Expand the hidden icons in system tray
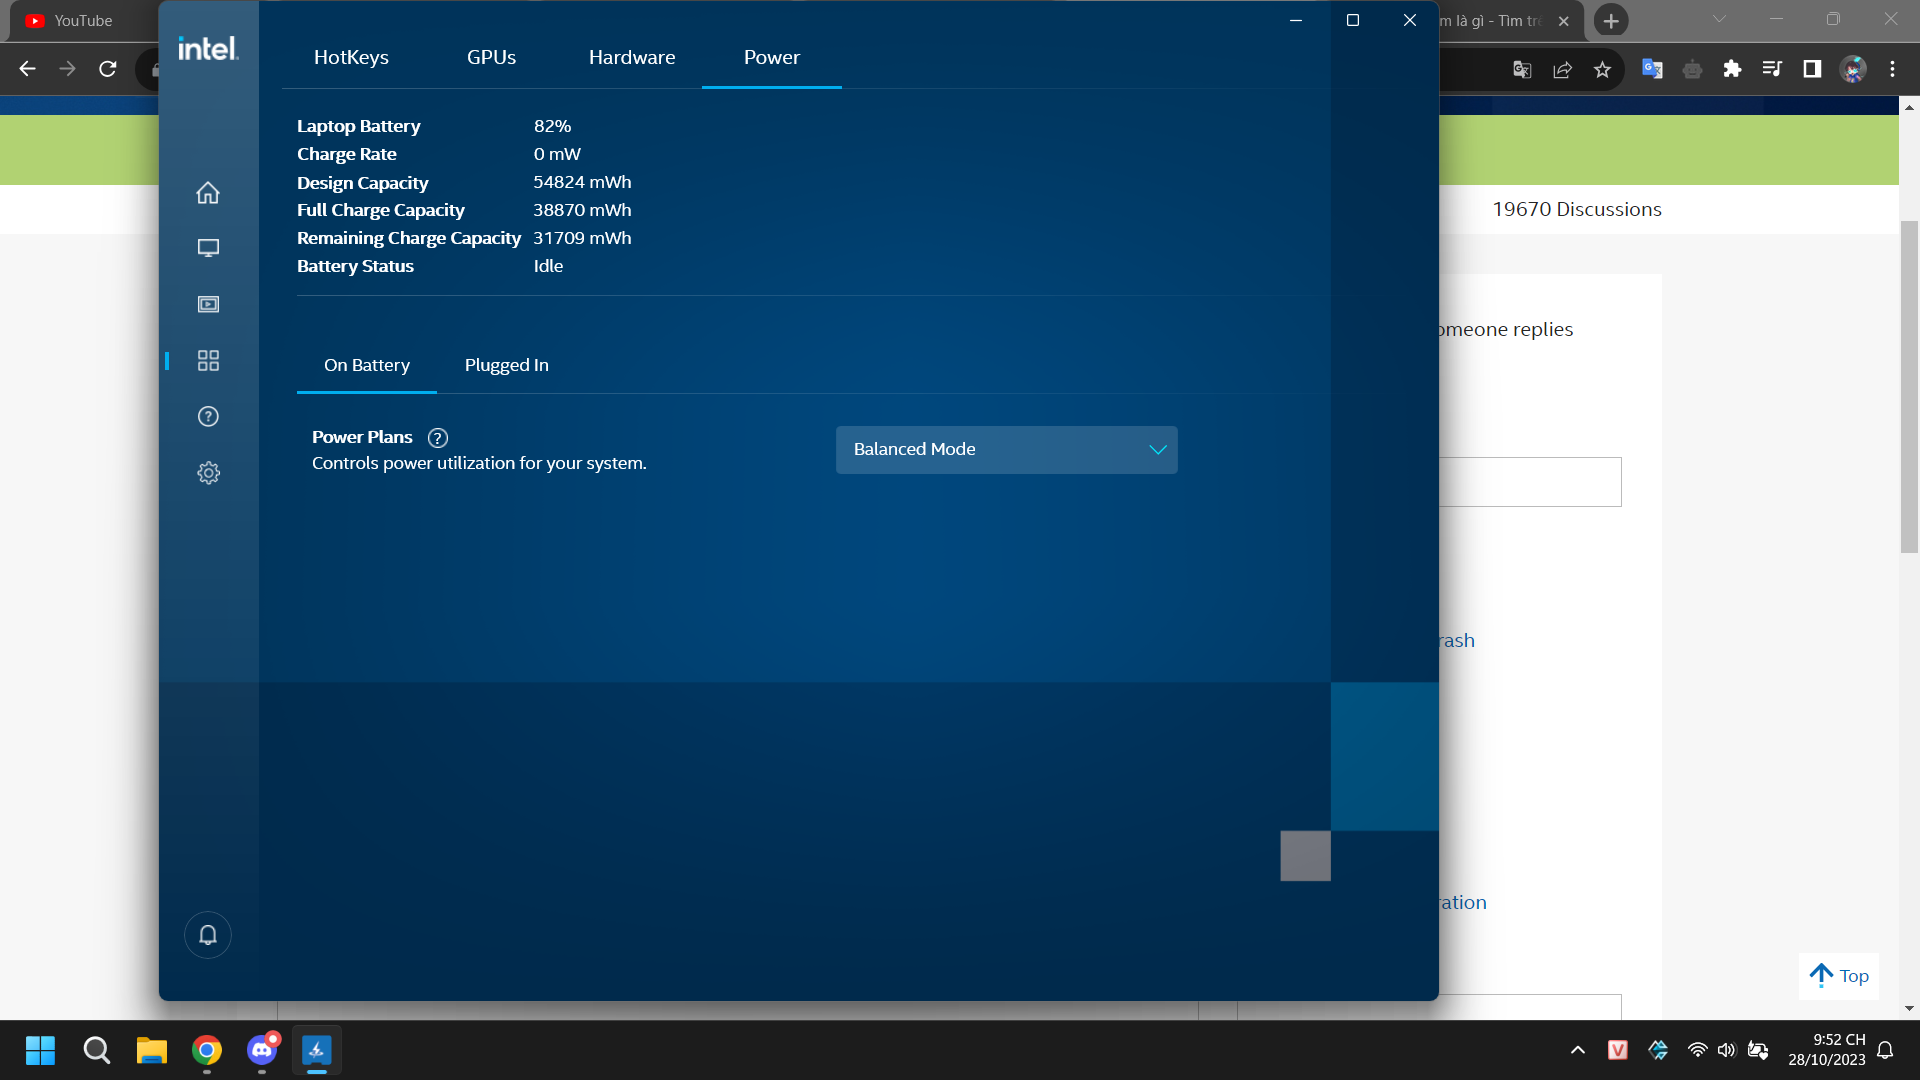Screen dimensions: 1920x1080 (1578, 1050)
